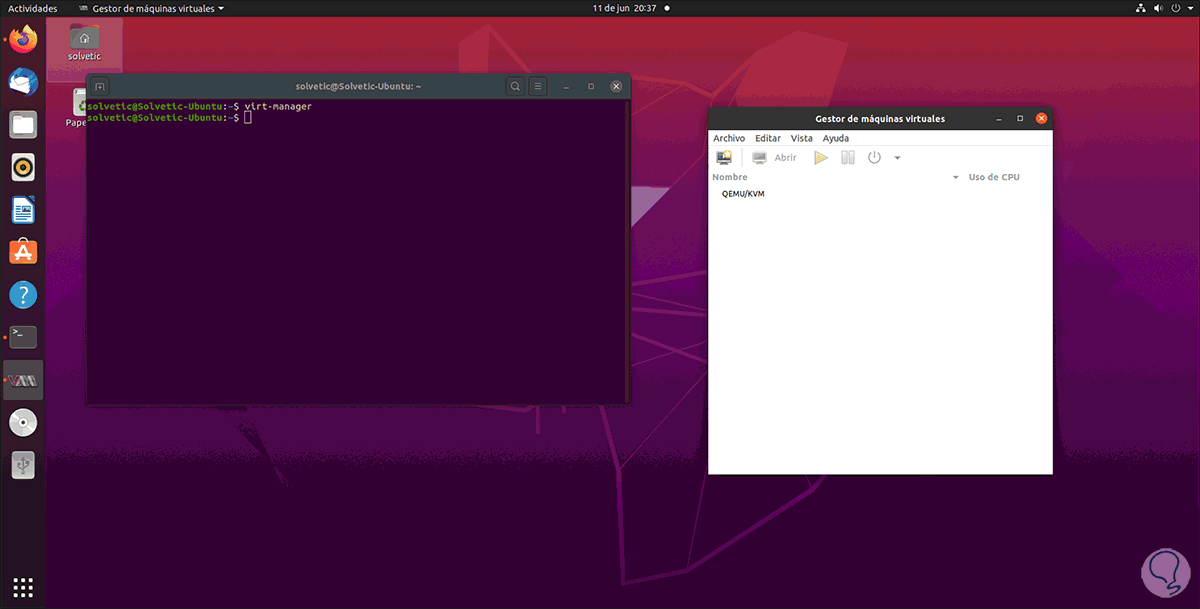
Task: Open the Nombre column sort arrow
Action: [955, 178]
